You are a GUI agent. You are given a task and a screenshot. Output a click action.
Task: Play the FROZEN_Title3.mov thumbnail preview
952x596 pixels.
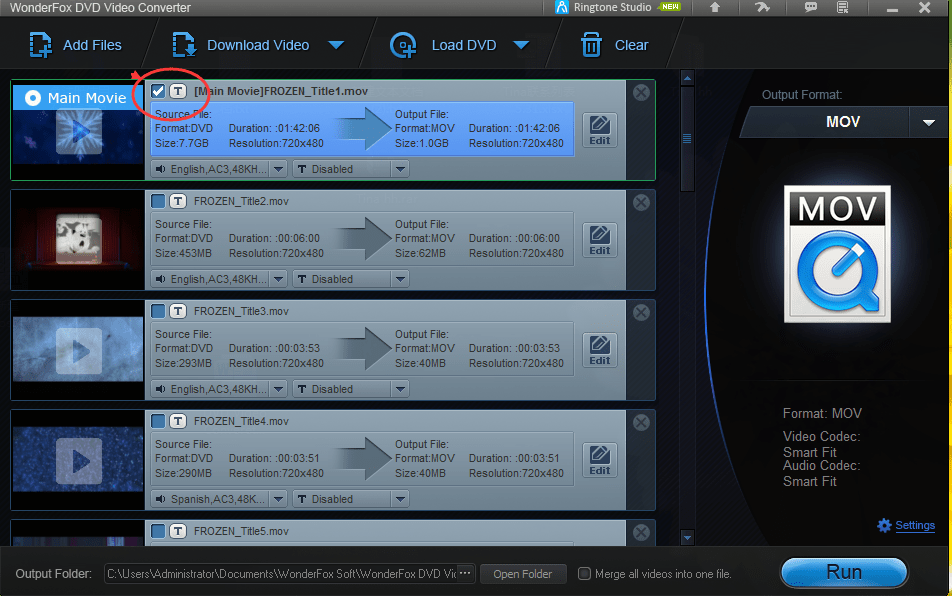point(78,351)
